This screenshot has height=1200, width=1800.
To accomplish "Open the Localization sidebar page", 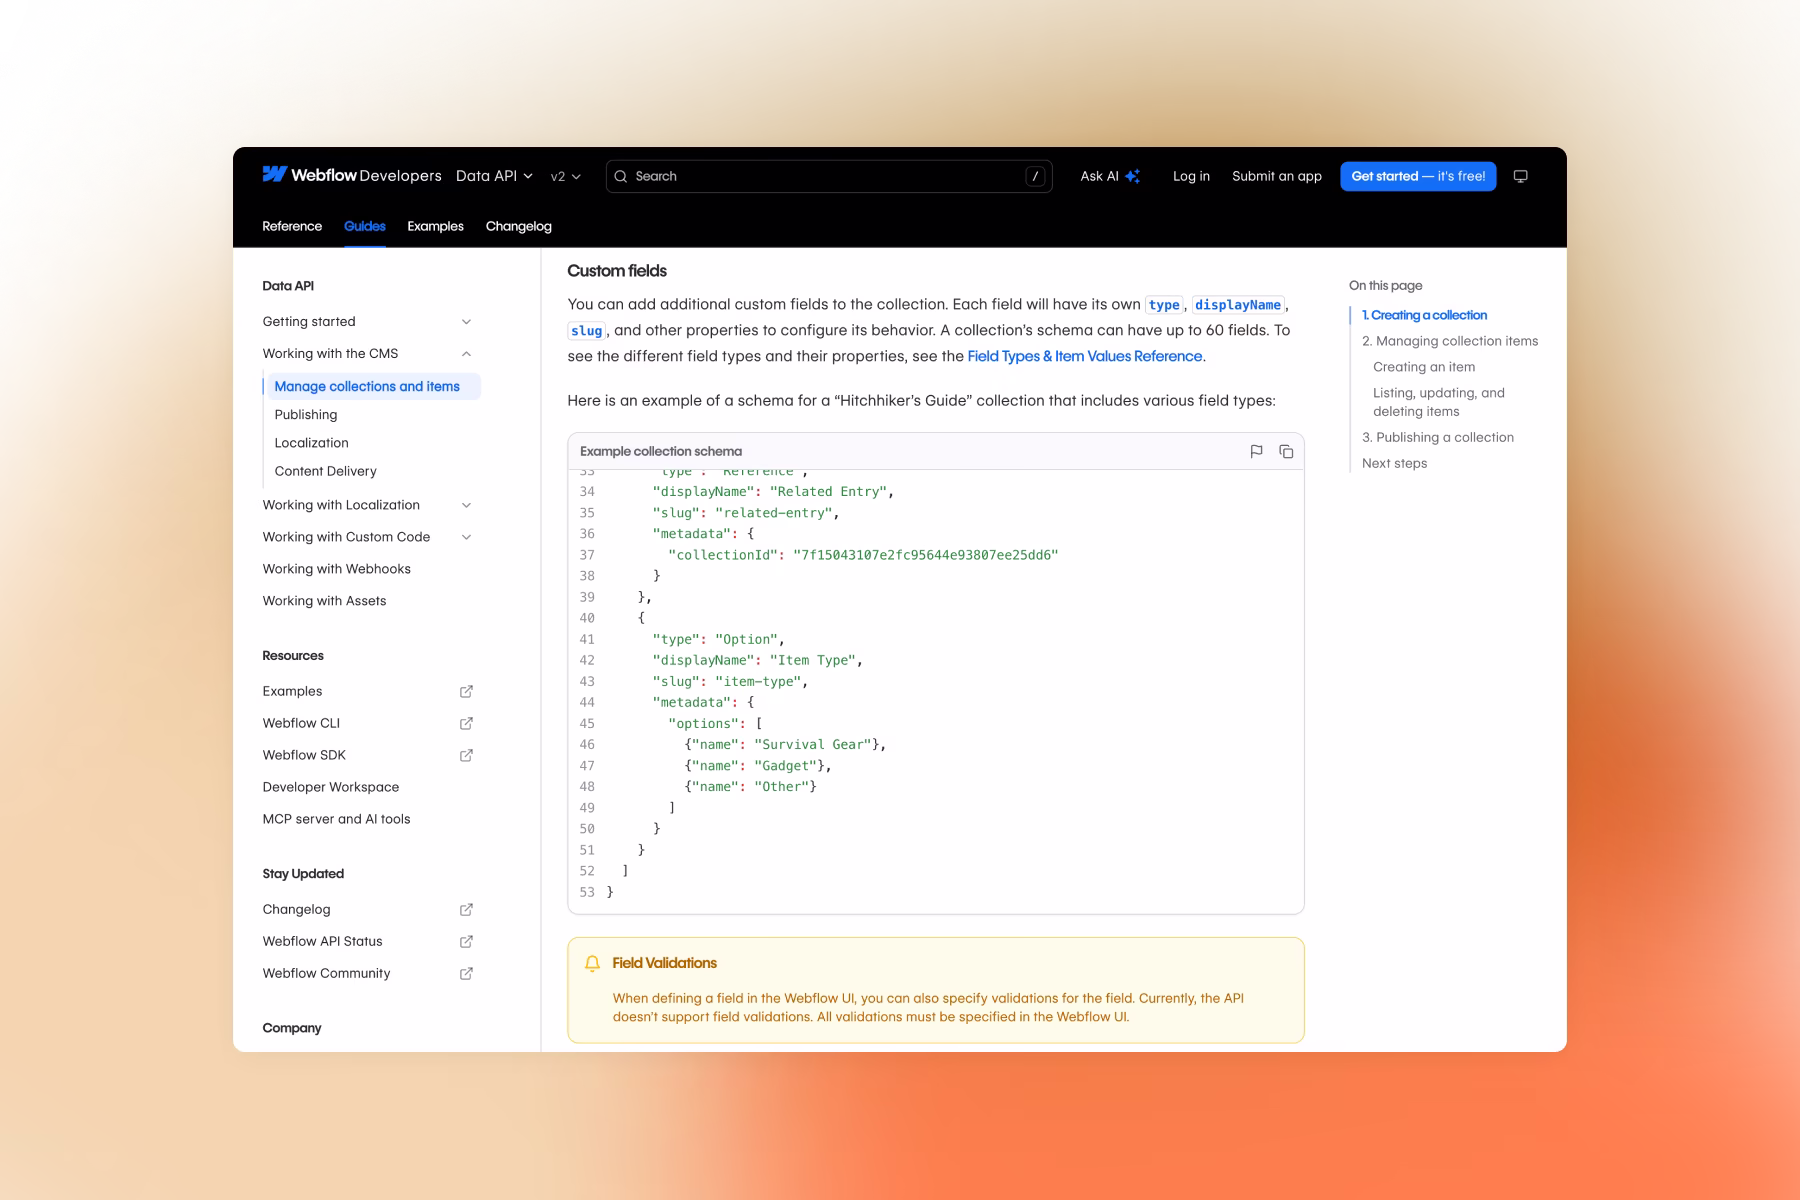I will click(311, 442).
